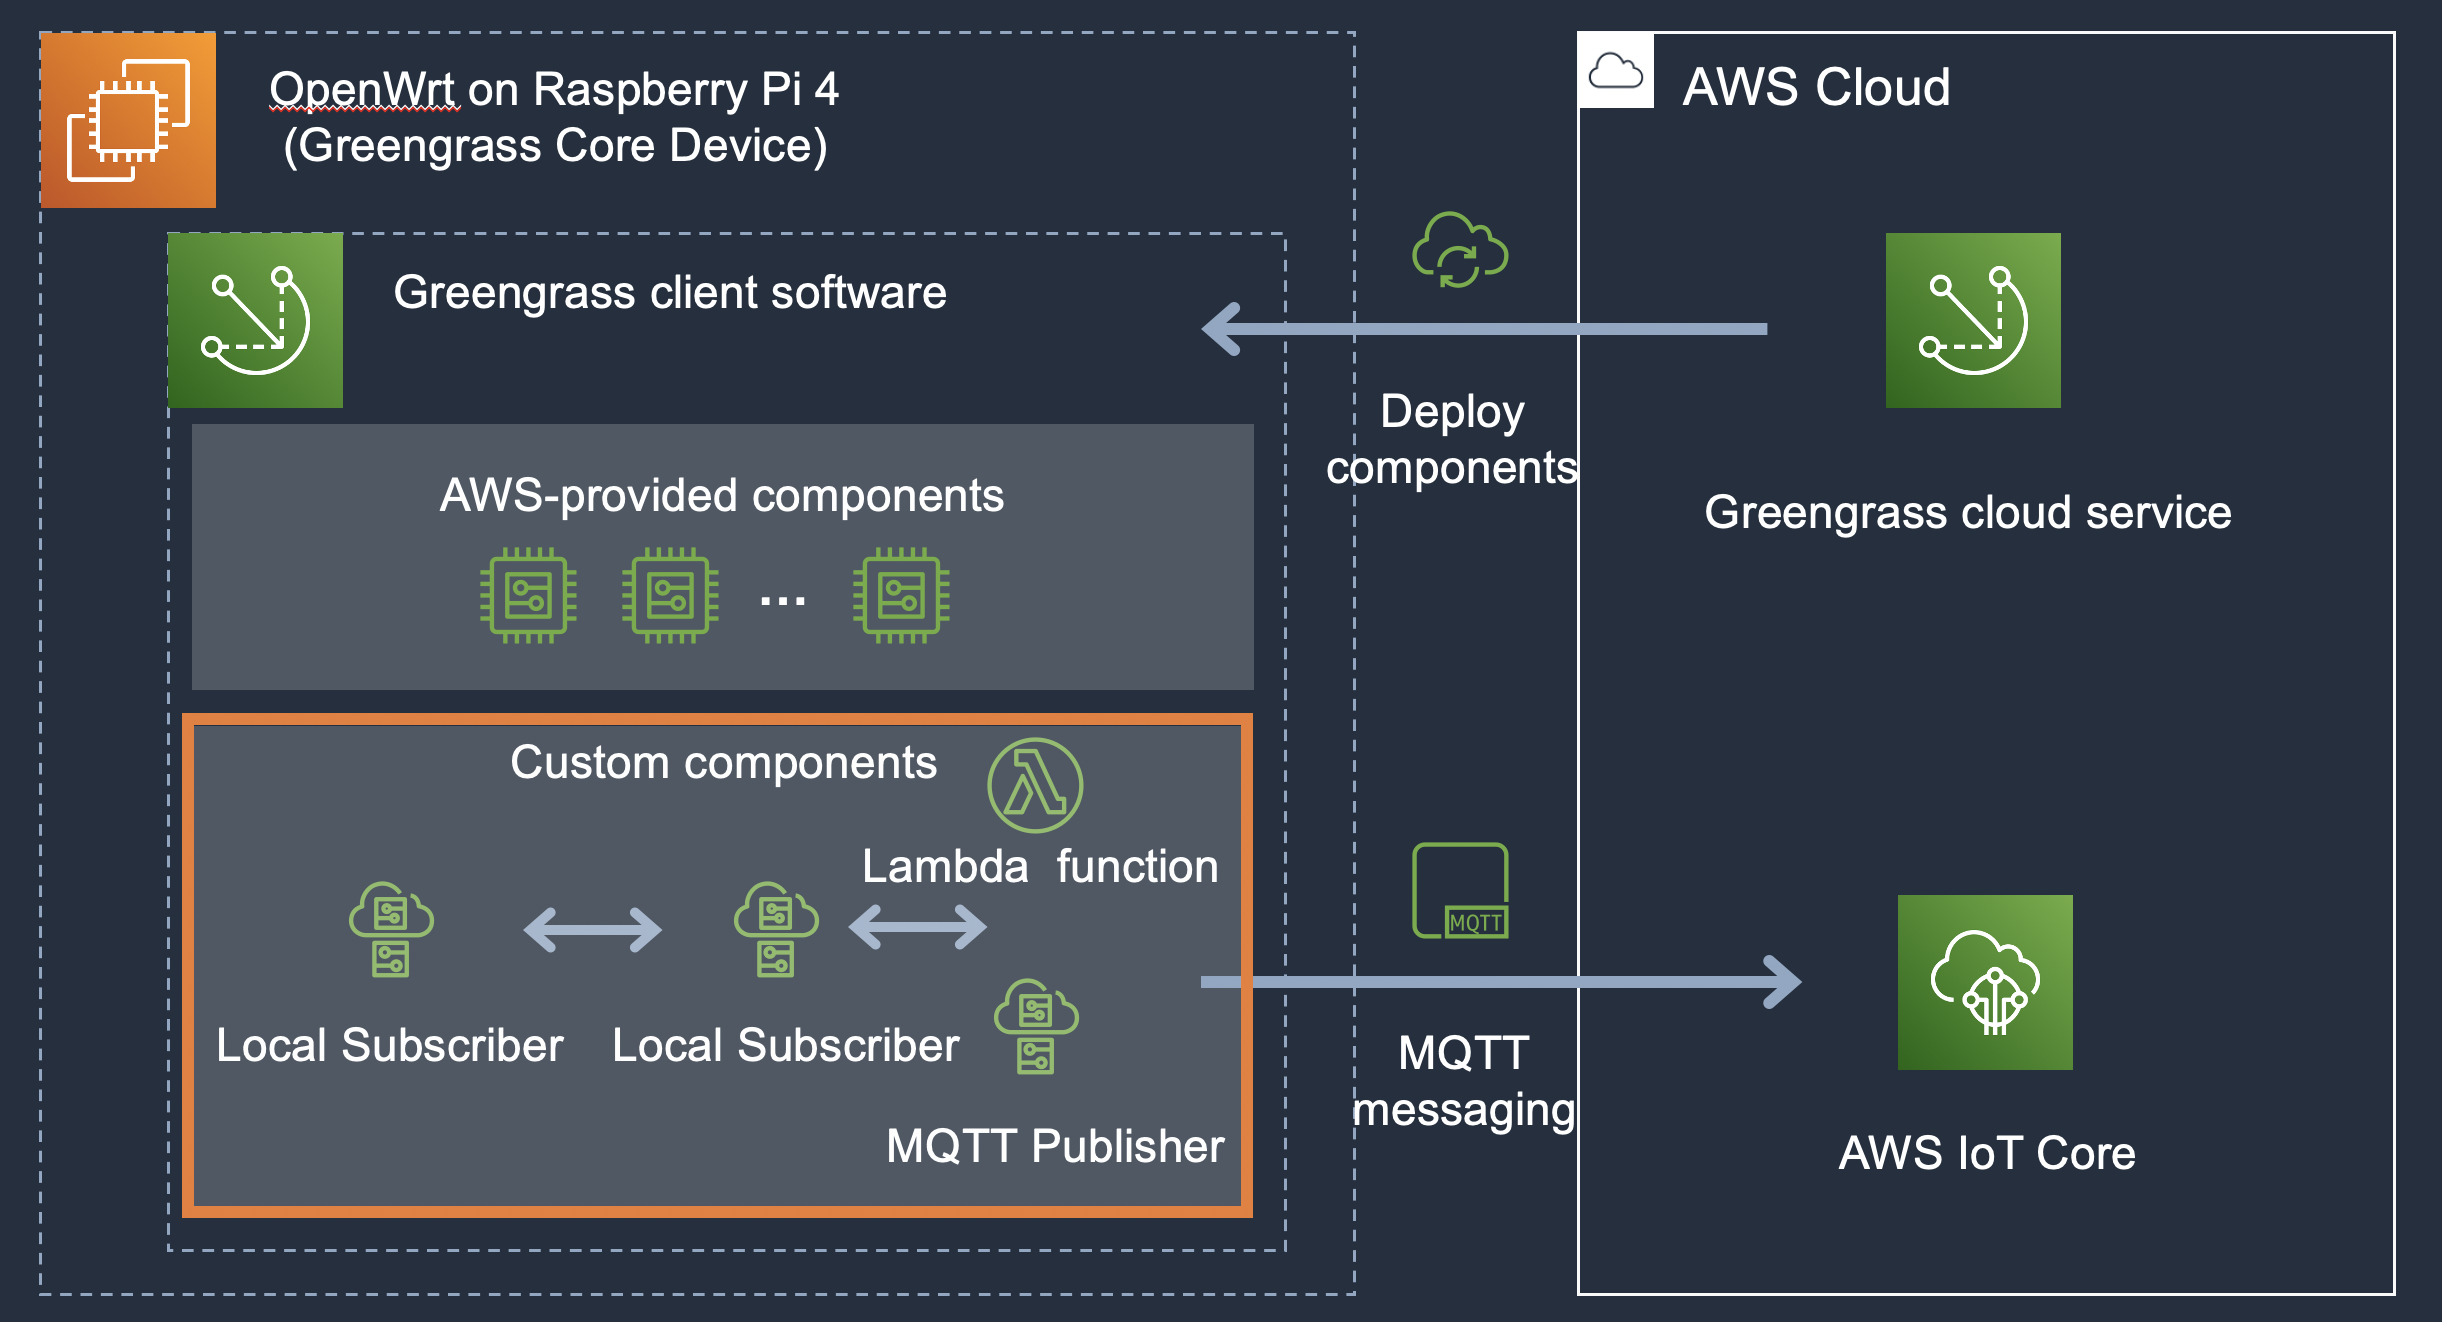The image size is (2442, 1322).
Task: Click the Lambda function icon
Action: (1034, 785)
